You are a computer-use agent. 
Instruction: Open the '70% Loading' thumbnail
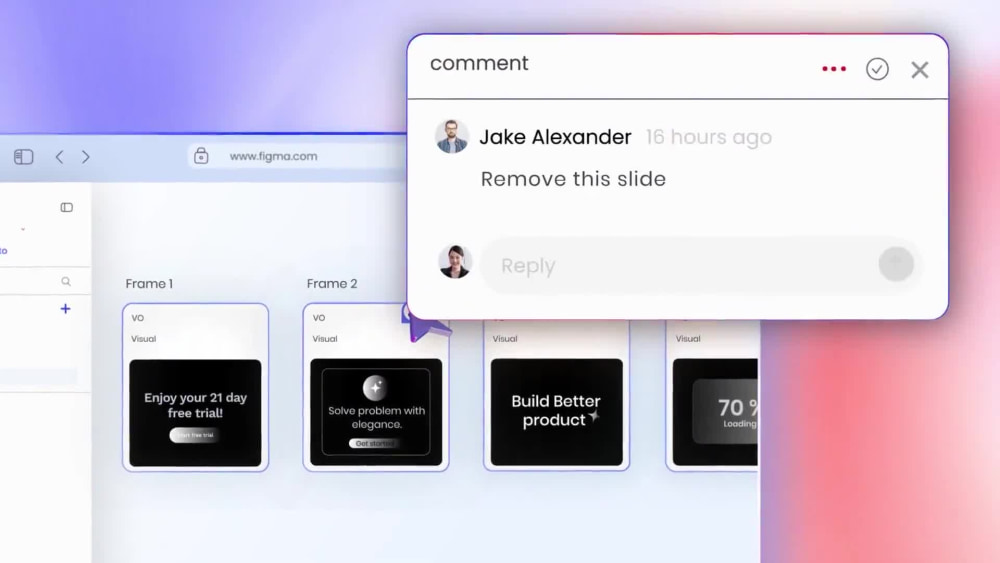(x=715, y=412)
